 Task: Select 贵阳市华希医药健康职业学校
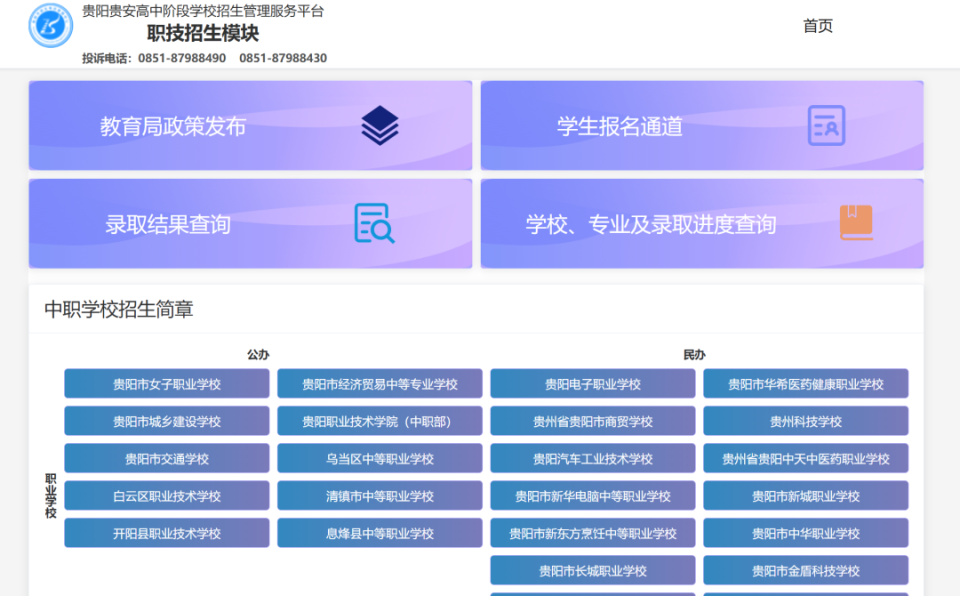click(x=806, y=384)
